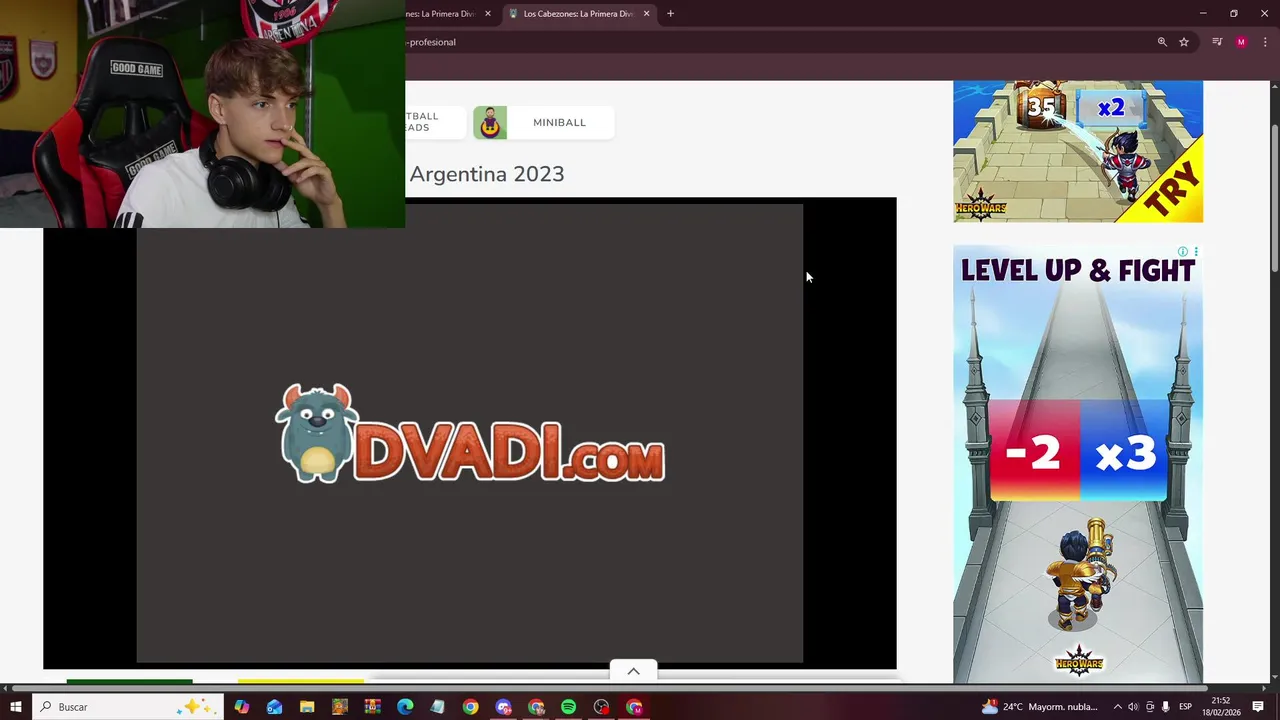This screenshot has height=720, width=1280.
Task: Click the red -2 gate in ad
Action: 1034,453
